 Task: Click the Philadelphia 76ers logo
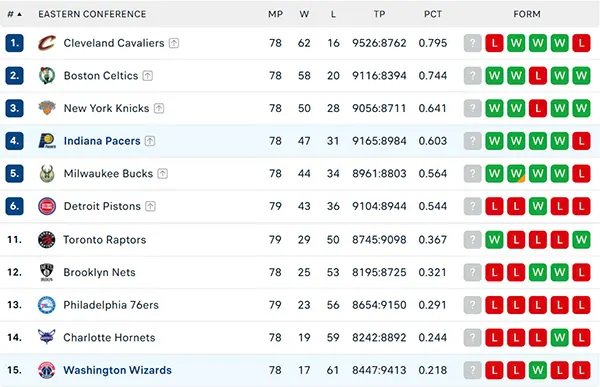[x=47, y=305]
